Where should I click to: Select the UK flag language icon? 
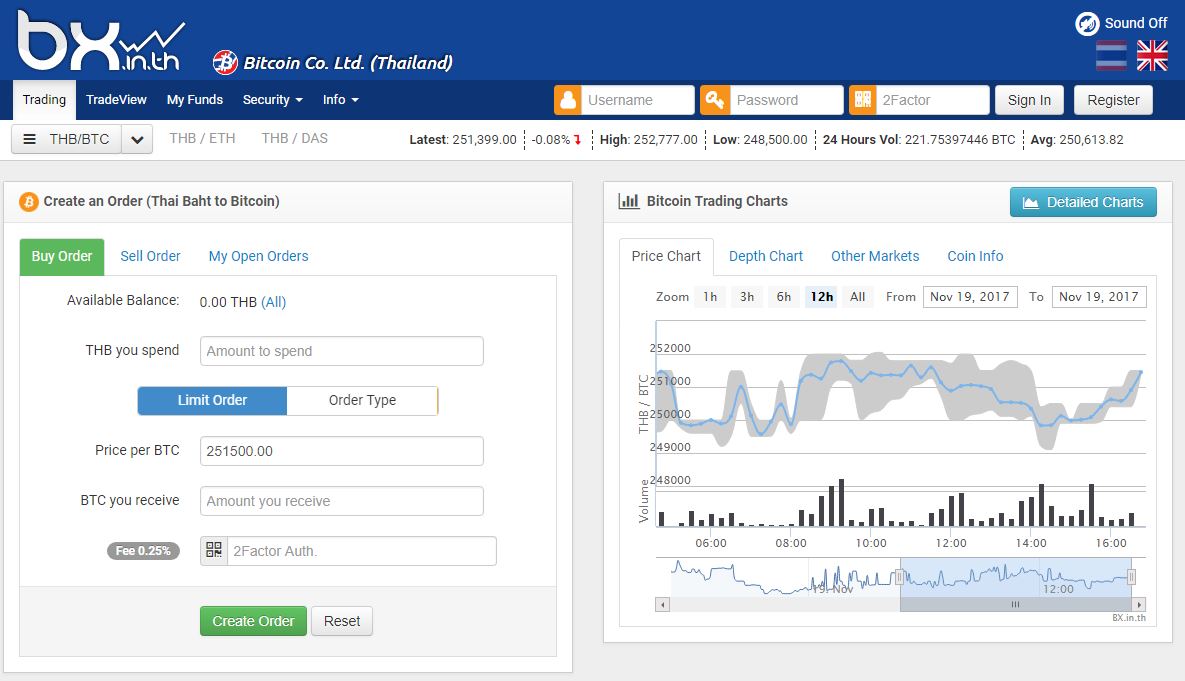pos(1152,56)
